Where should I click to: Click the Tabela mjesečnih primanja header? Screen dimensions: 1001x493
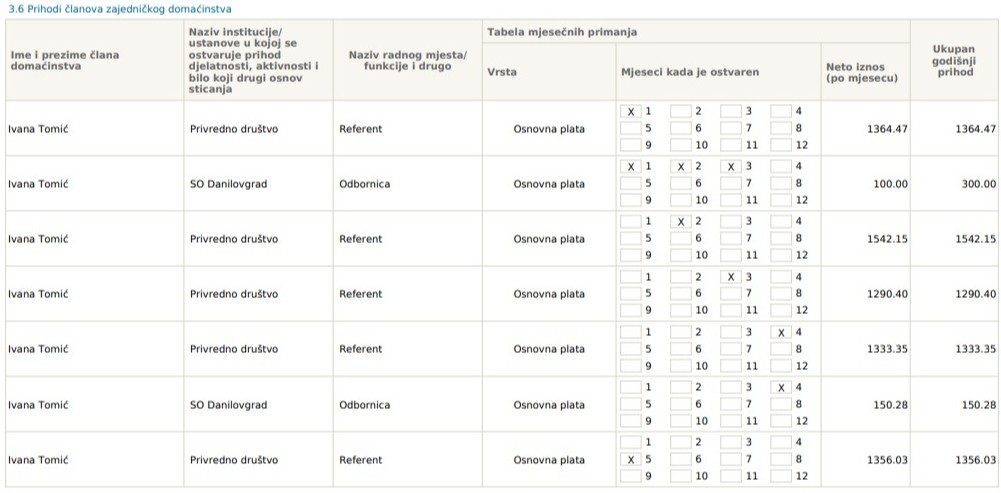click(x=562, y=33)
